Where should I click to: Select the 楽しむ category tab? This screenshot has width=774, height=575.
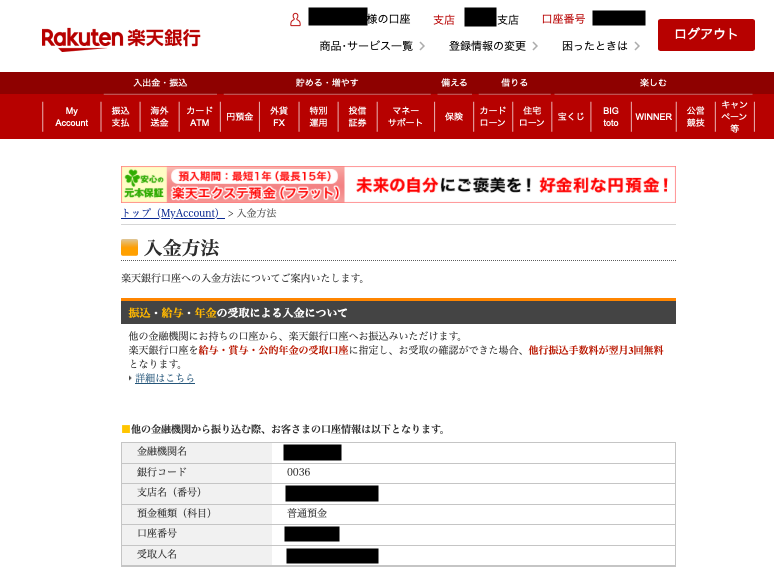653,83
